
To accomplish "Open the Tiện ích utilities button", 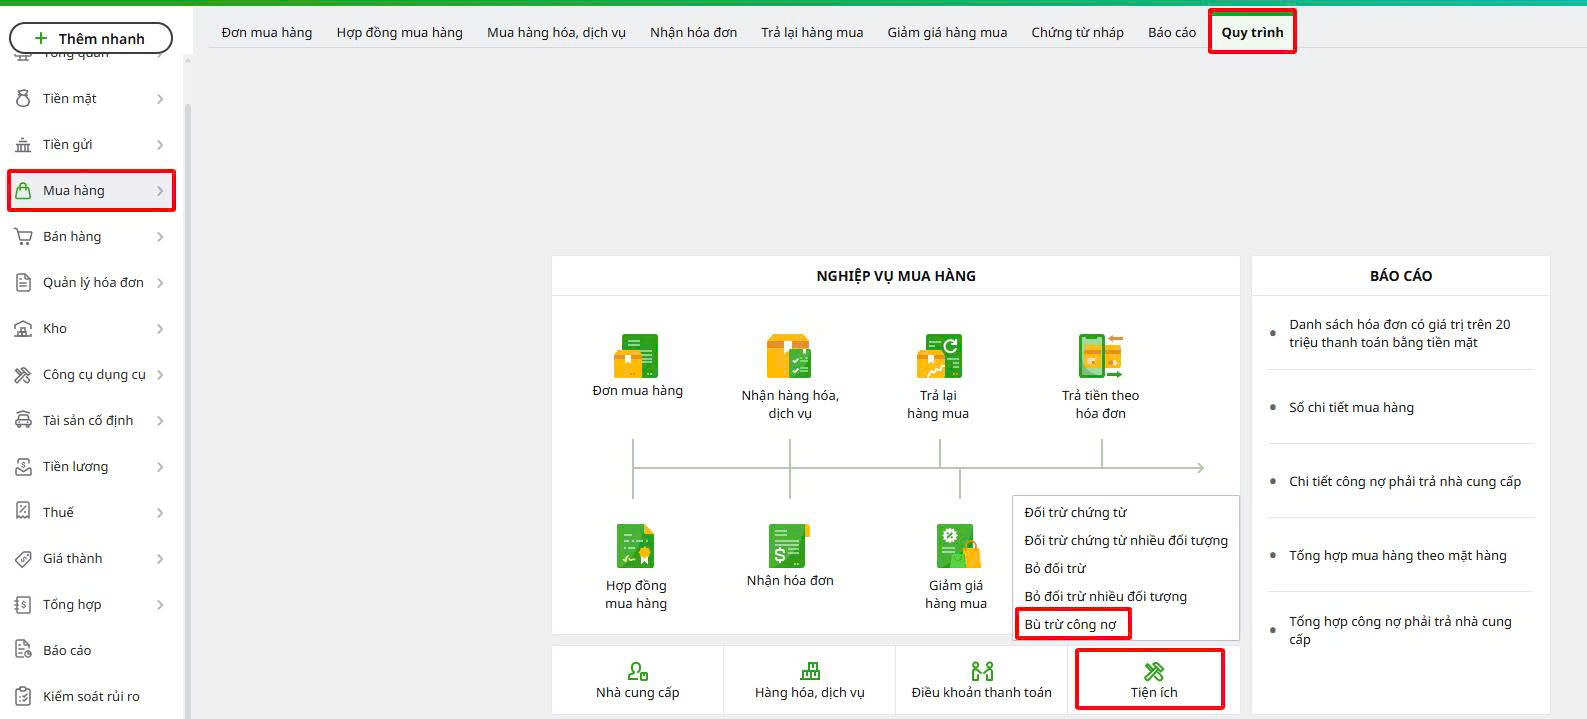I will click(1153, 681).
